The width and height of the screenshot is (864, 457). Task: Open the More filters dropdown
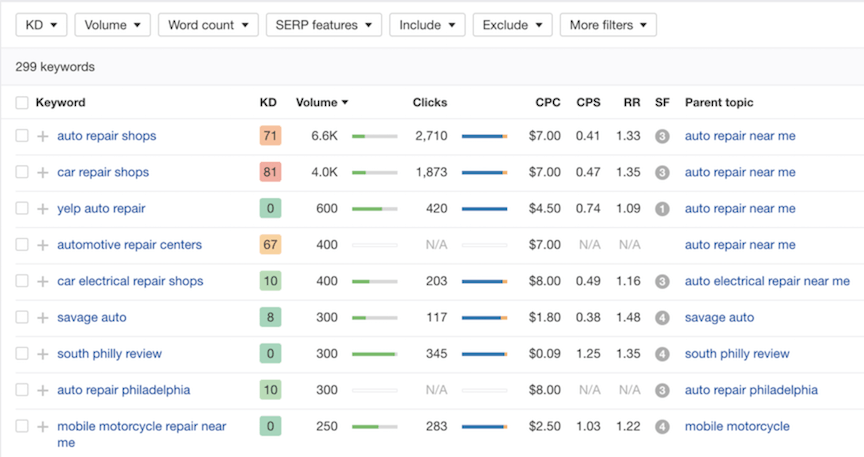607,25
